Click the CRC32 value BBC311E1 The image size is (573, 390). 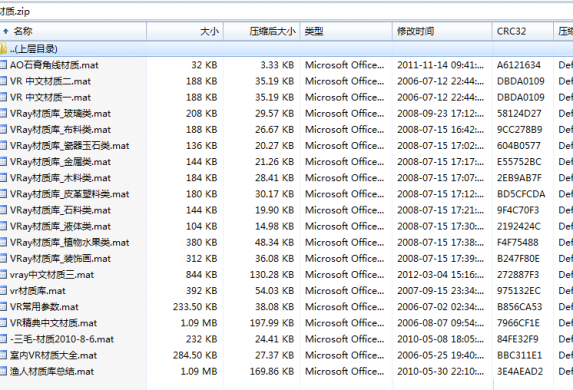tap(519, 355)
